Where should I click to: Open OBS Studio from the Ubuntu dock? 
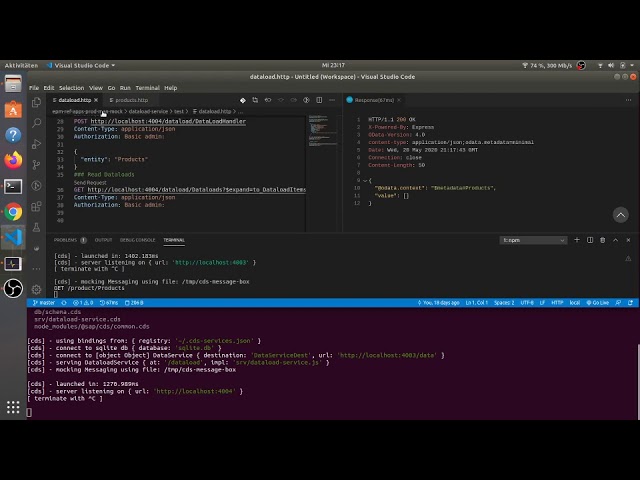[13, 289]
